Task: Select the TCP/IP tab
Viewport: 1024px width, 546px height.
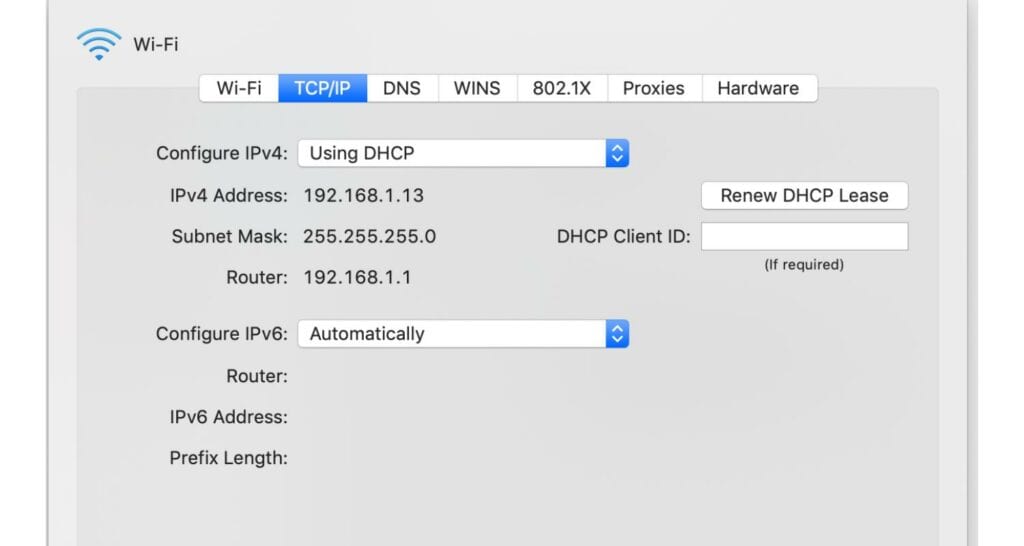Action: click(322, 88)
